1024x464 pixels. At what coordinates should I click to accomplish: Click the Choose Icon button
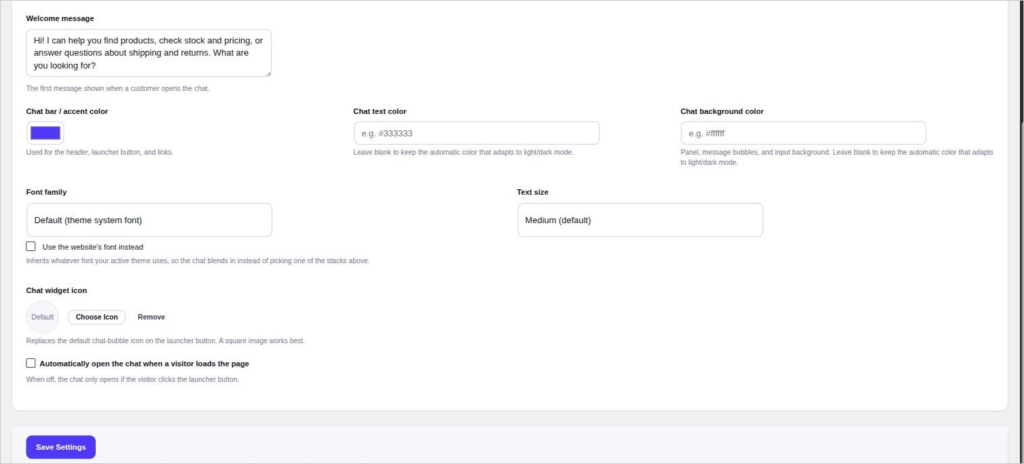tap(97, 317)
